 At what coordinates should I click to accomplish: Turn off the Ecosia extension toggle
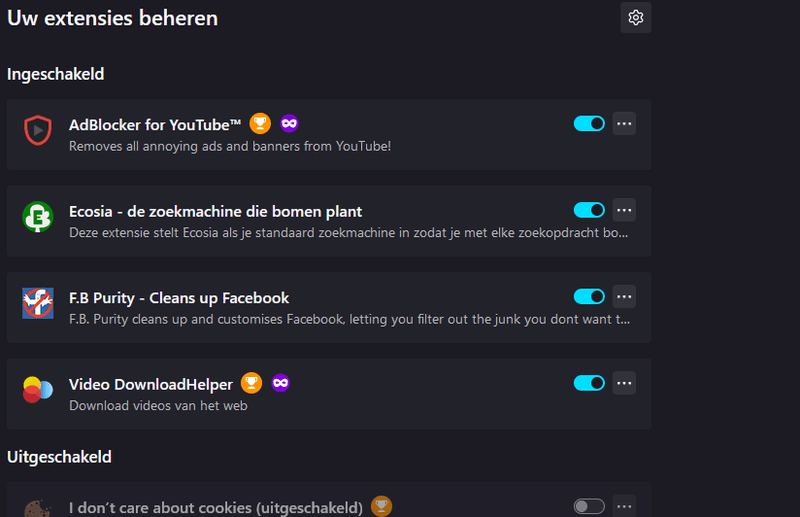(589, 210)
